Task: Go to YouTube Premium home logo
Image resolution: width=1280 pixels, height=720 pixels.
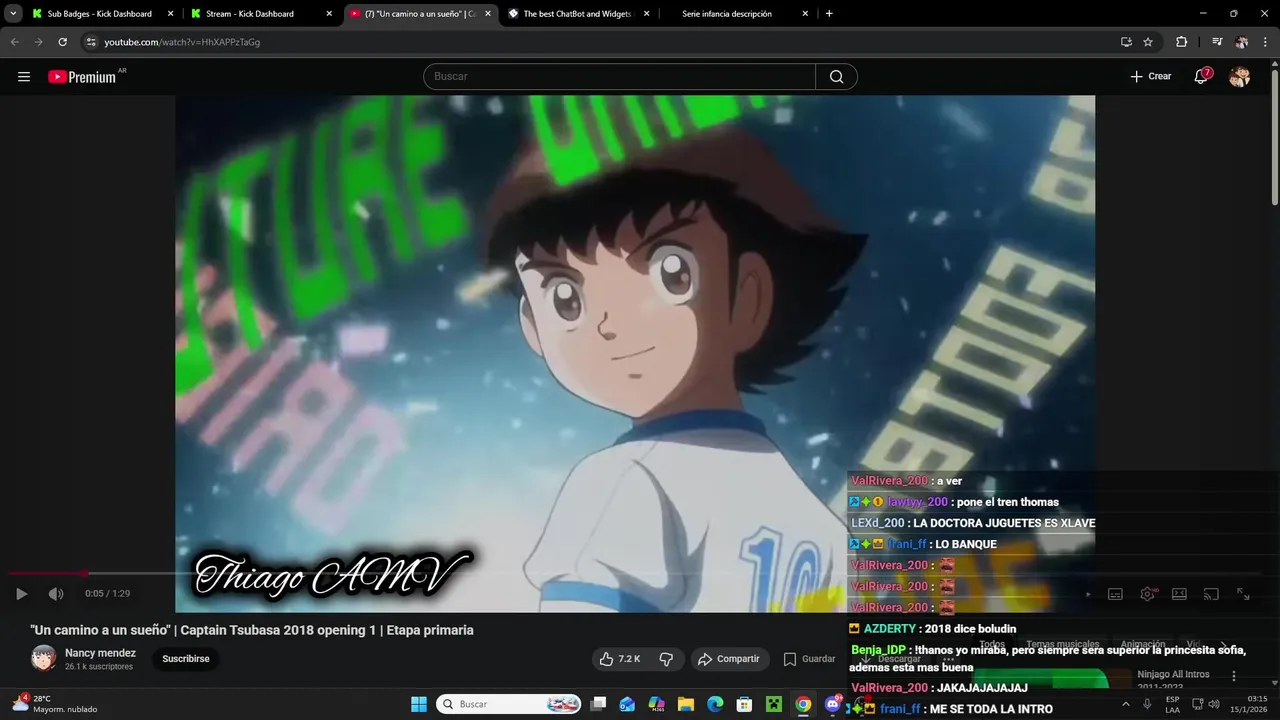Action: click(x=83, y=77)
